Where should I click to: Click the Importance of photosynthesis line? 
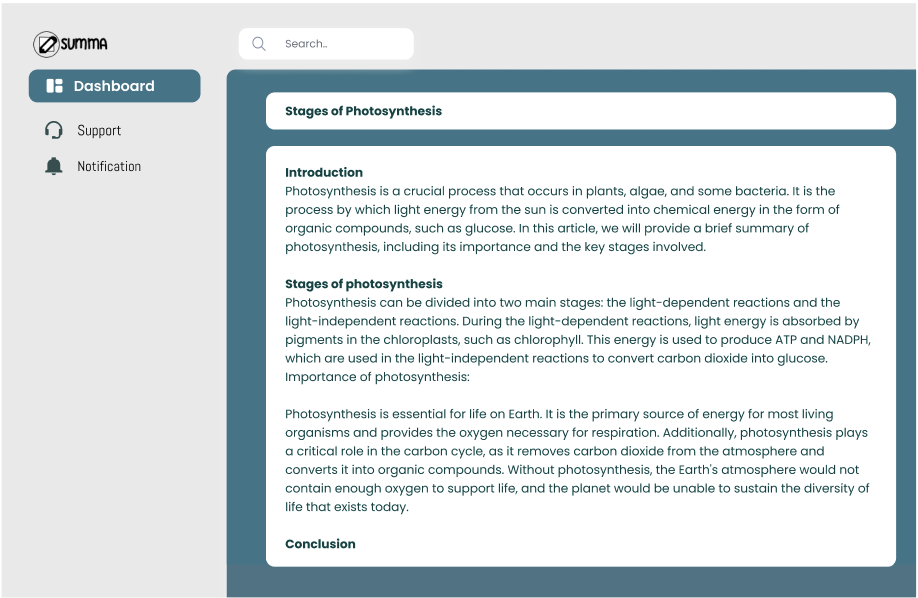377,377
